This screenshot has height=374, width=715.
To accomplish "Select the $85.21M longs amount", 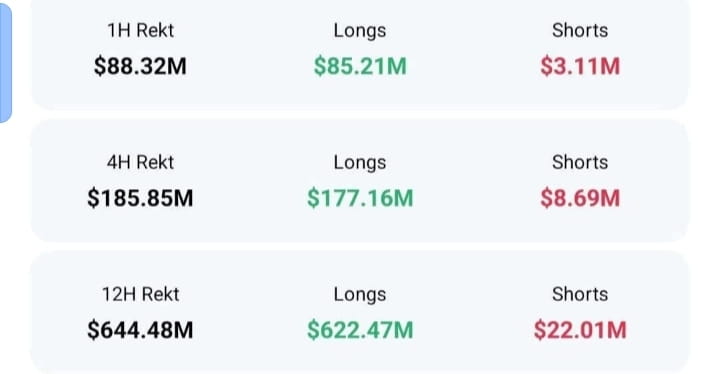I will point(360,66).
